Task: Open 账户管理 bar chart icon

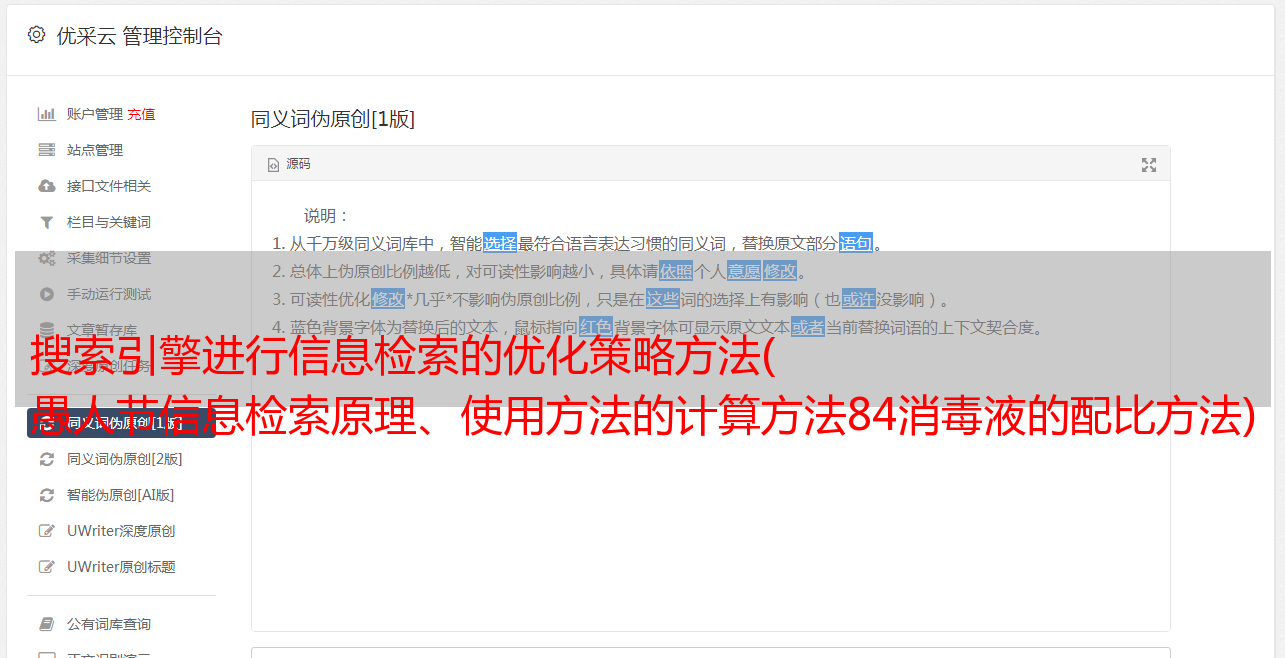Action: tap(46, 114)
